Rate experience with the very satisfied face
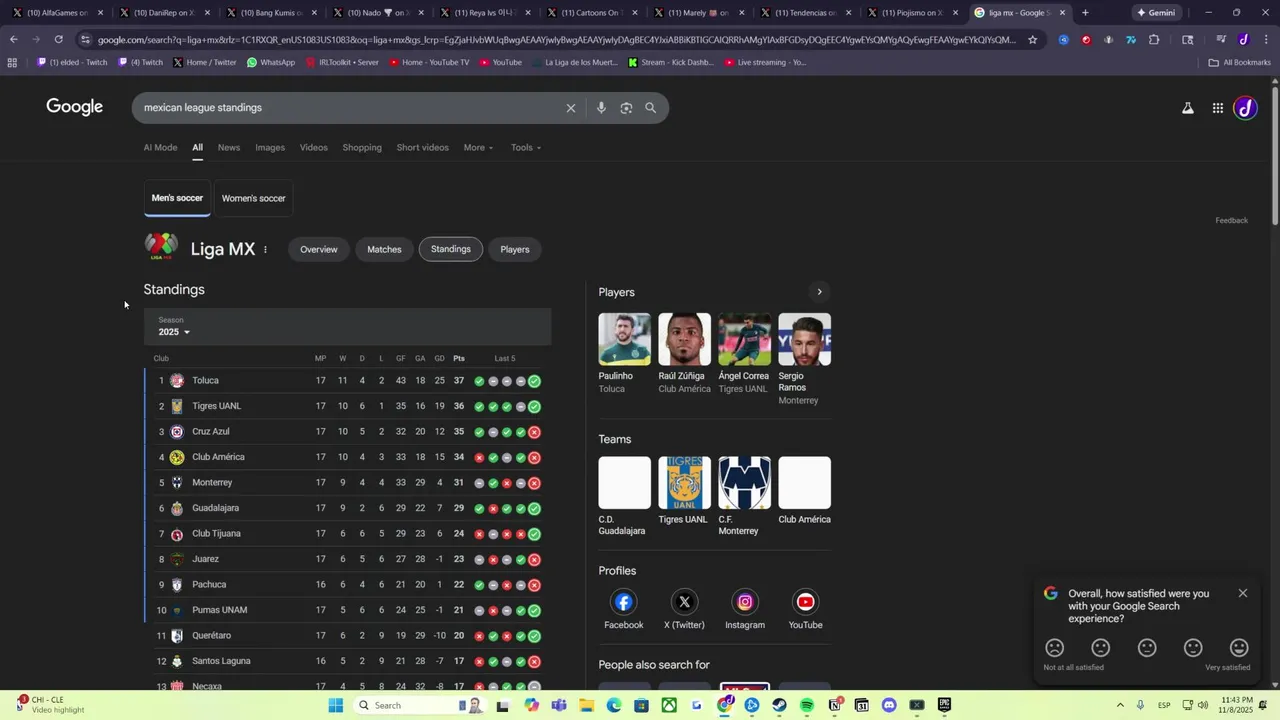 (1239, 648)
